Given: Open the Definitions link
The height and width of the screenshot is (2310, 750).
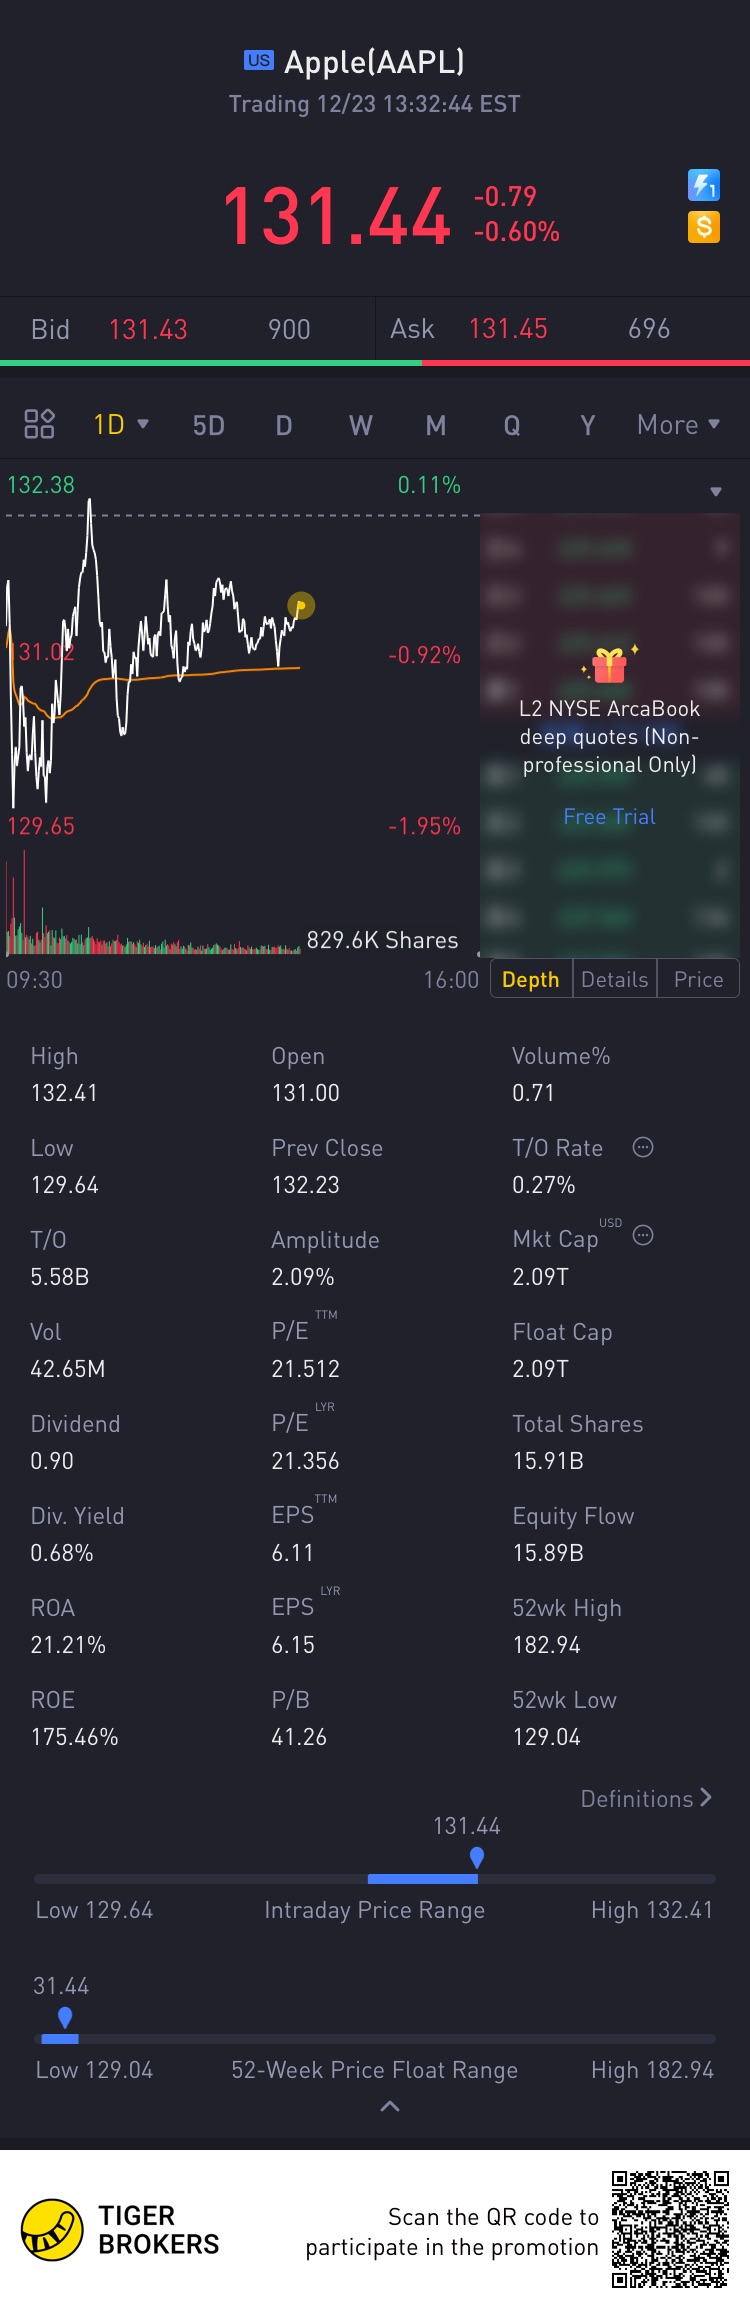Looking at the screenshot, I should click(647, 1798).
